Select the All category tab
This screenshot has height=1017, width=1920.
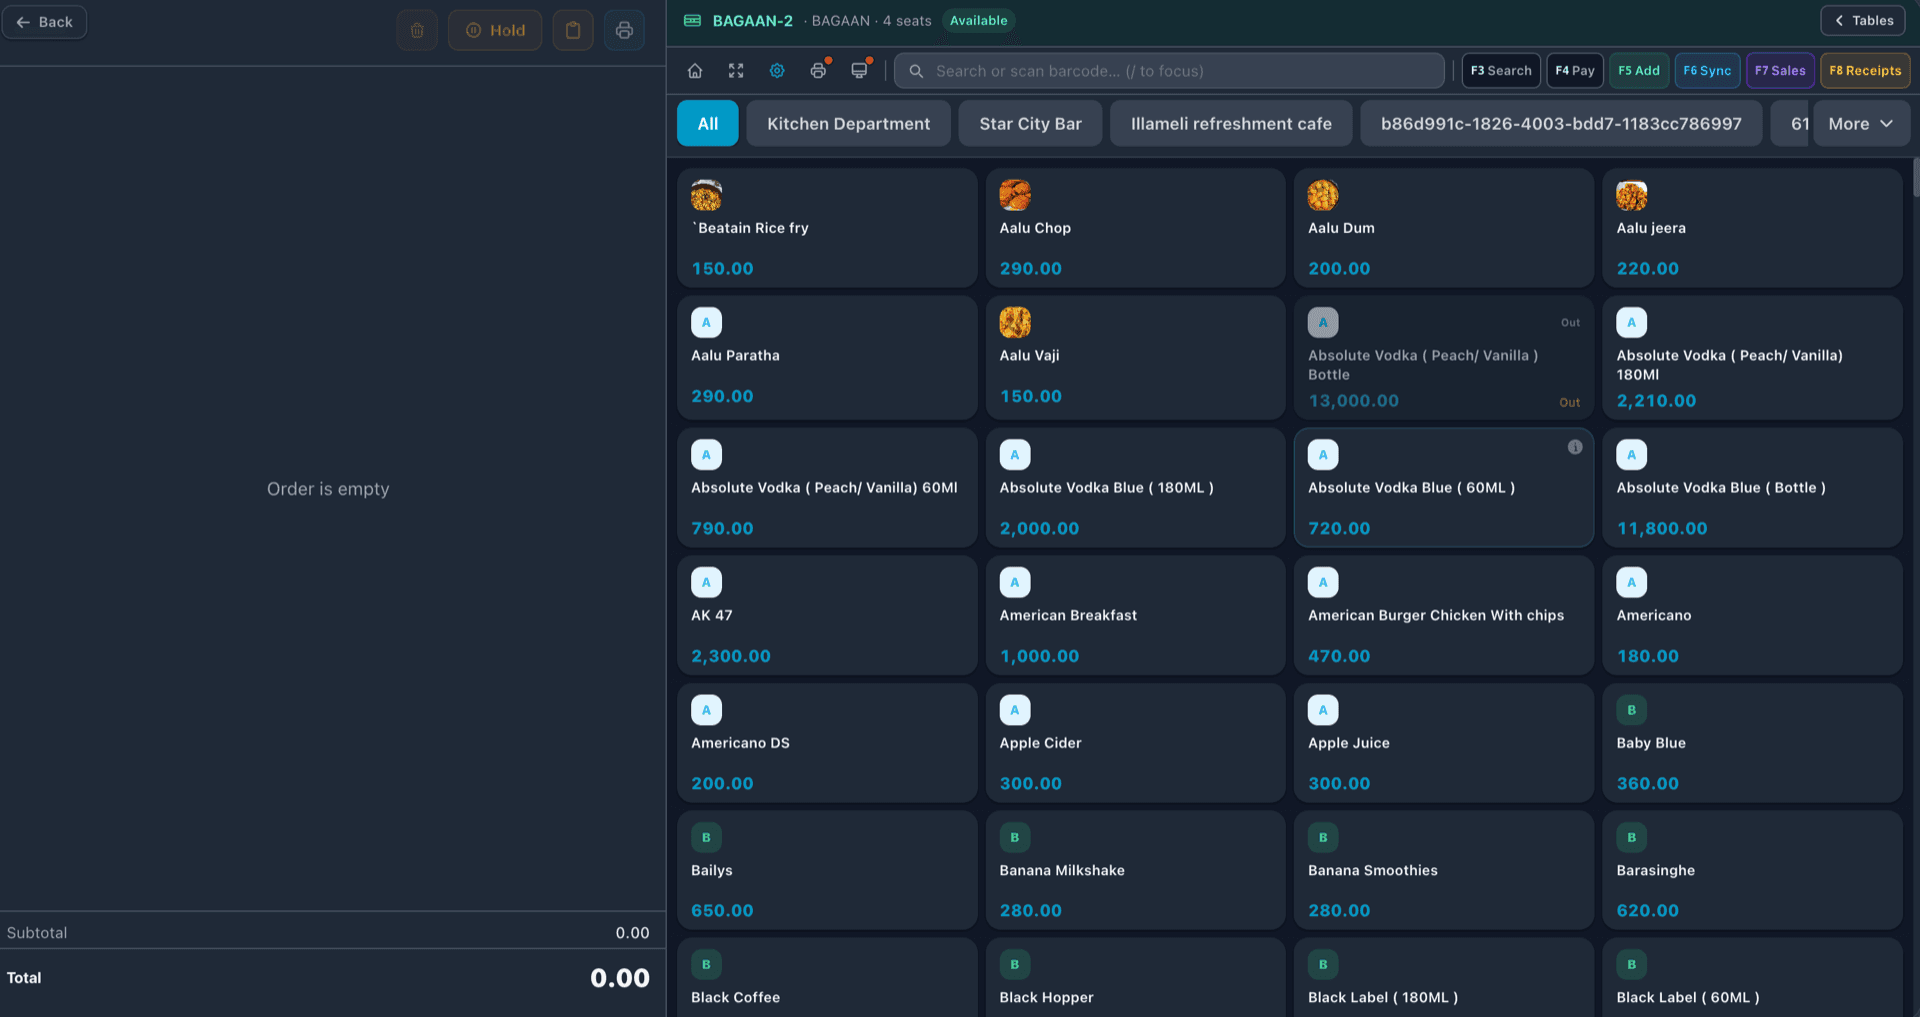click(708, 124)
